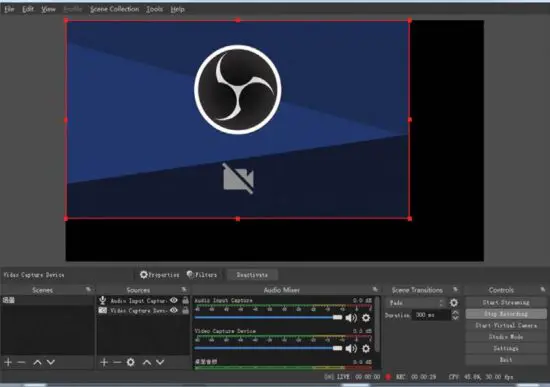Pop out the Audio Mixer dock
This screenshot has height=387, width=550.
[375, 289]
